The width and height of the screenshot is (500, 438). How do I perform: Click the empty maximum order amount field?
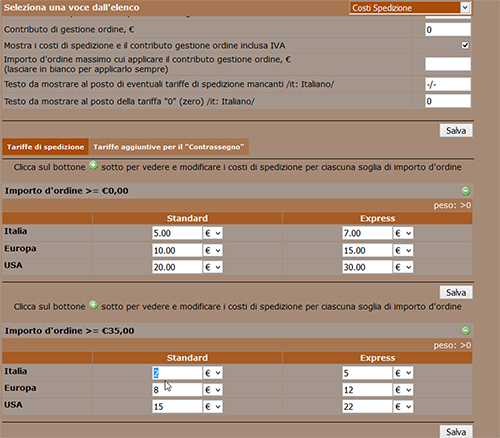click(448, 64)
